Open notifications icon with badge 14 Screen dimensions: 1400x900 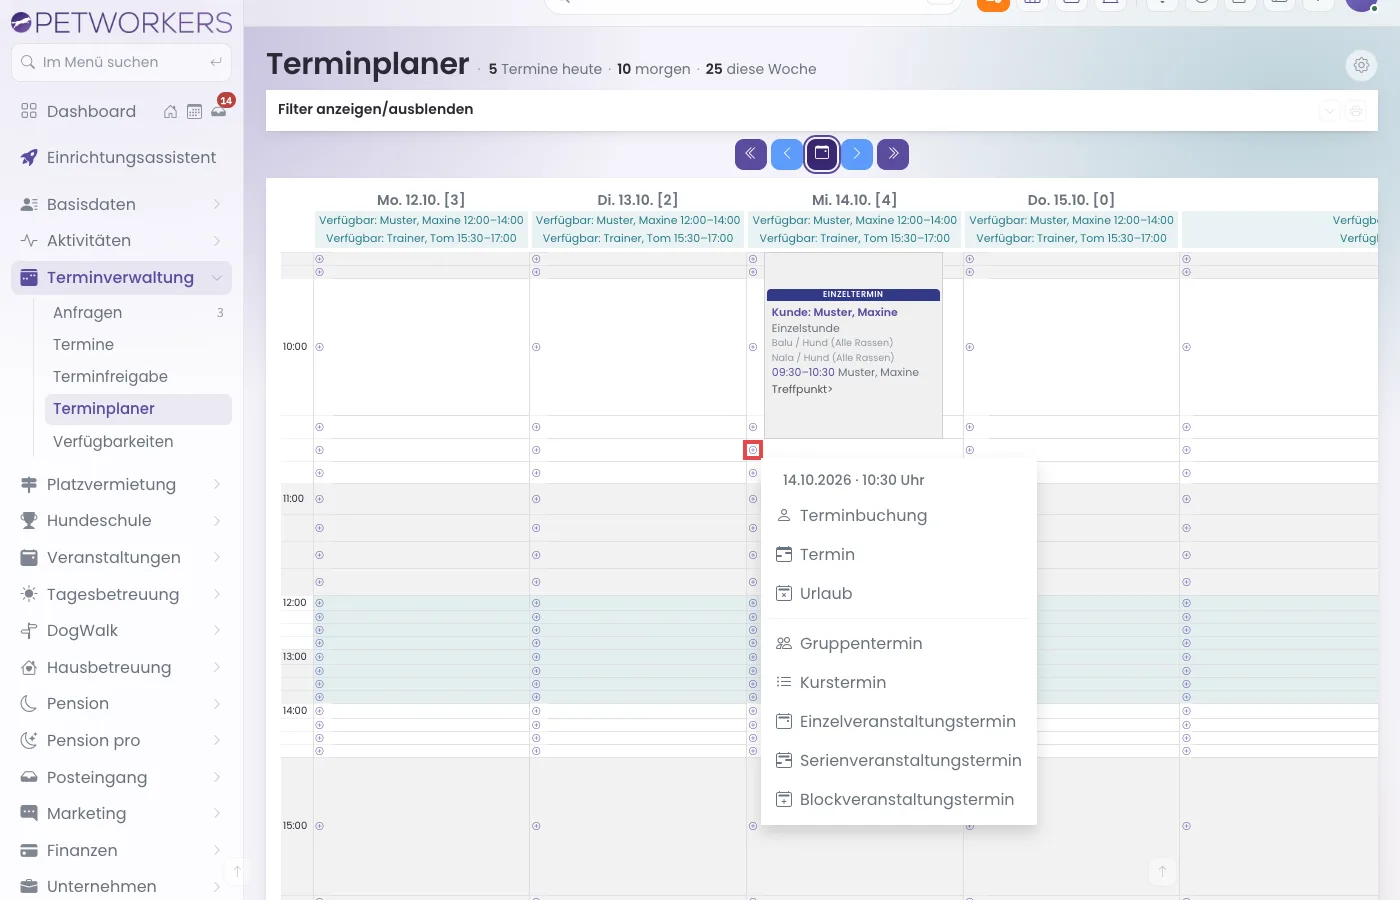tap(219, 110)
